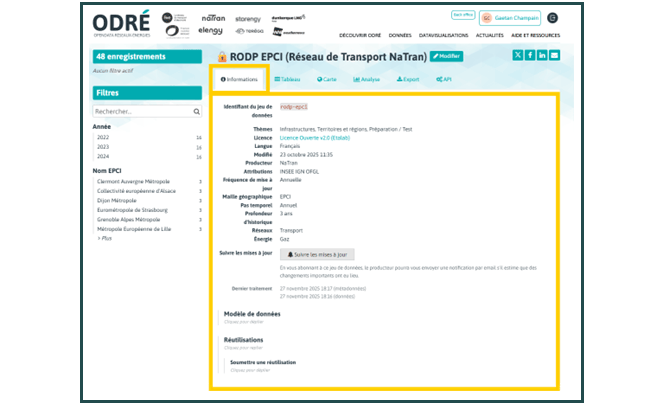Share dataset by email envelope icon
This screenshot has height=417, width=663.
[555, 55]
